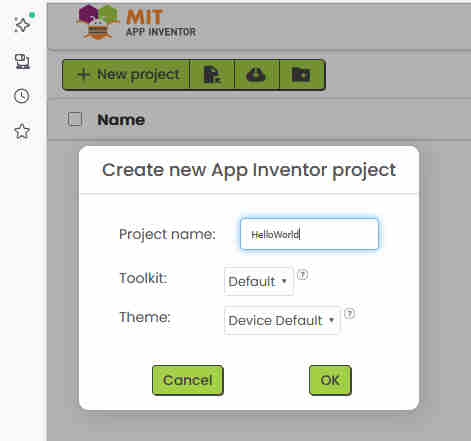Viewport: 471px width, 441px height.
Task: Click the Project name: label
Action: tap(167, 234)
